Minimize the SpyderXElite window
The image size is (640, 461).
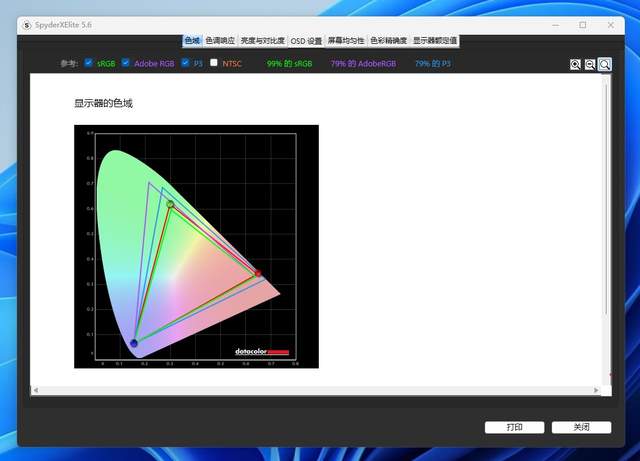pyautogui.click(x=556, y=25)
